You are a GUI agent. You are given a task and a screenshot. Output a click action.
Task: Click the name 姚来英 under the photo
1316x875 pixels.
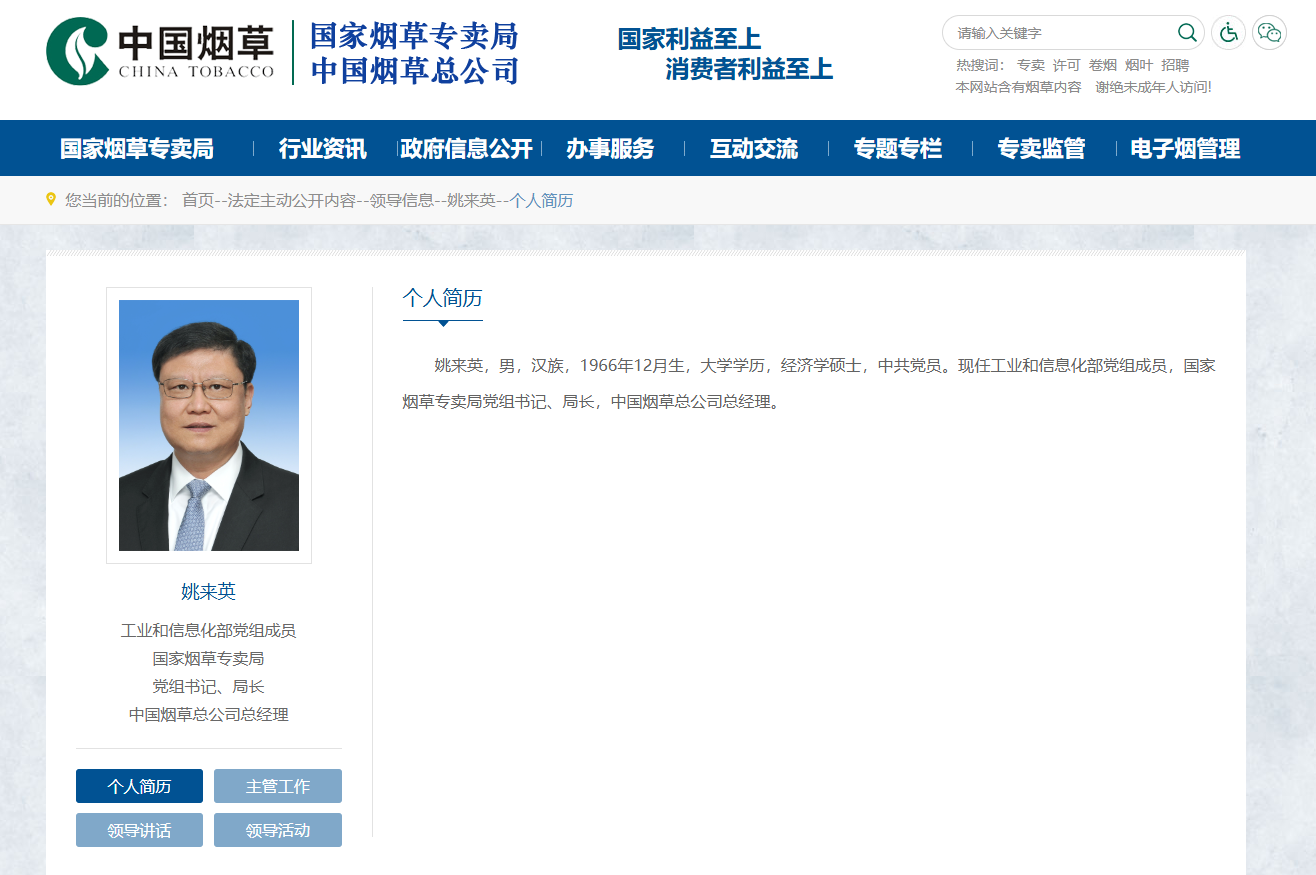point(209,591)
